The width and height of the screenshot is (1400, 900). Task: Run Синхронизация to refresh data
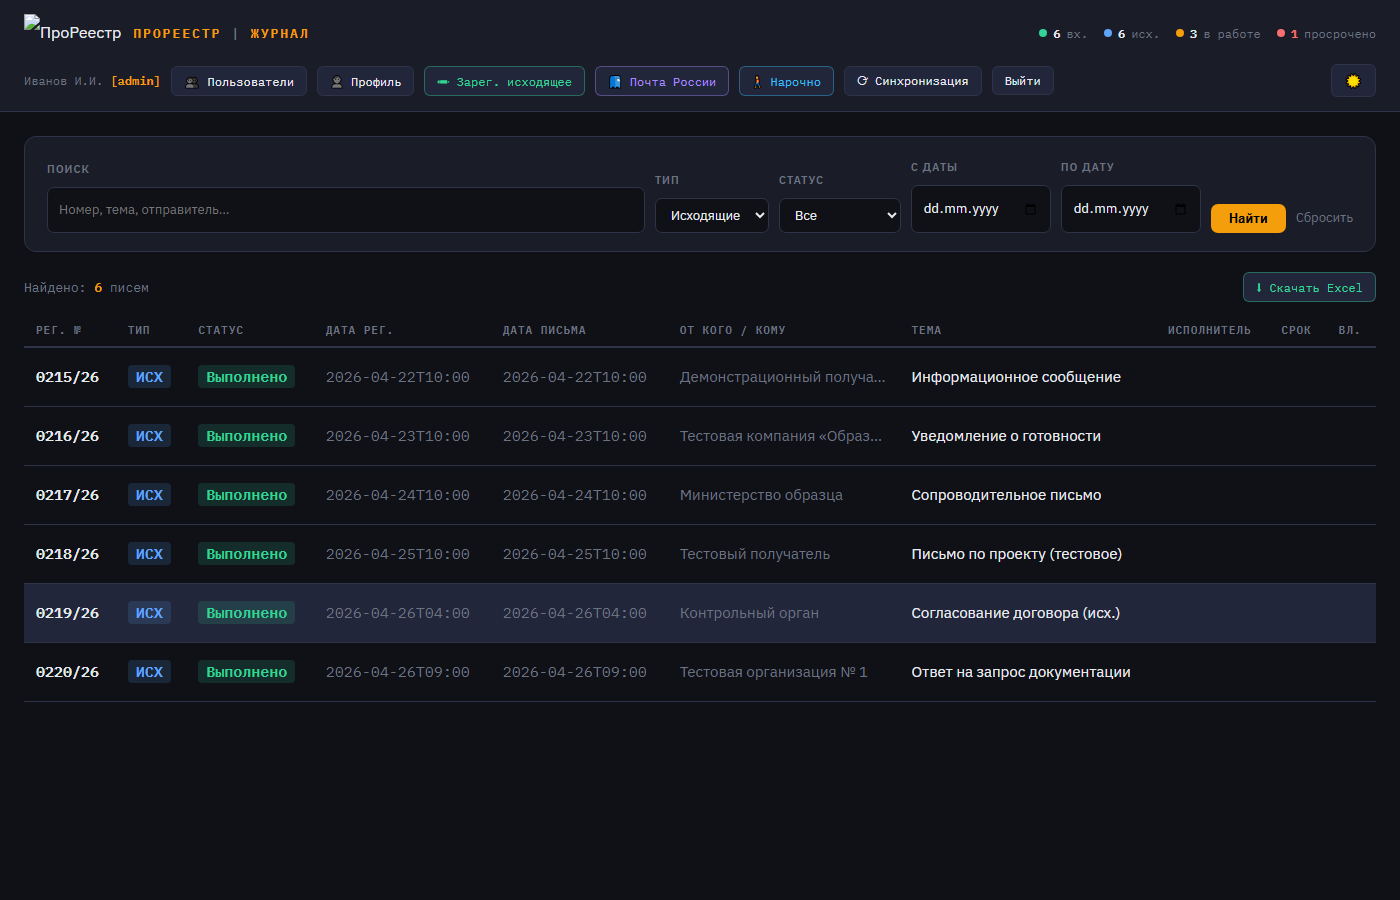pyautogui.click(x=912, y=81)
